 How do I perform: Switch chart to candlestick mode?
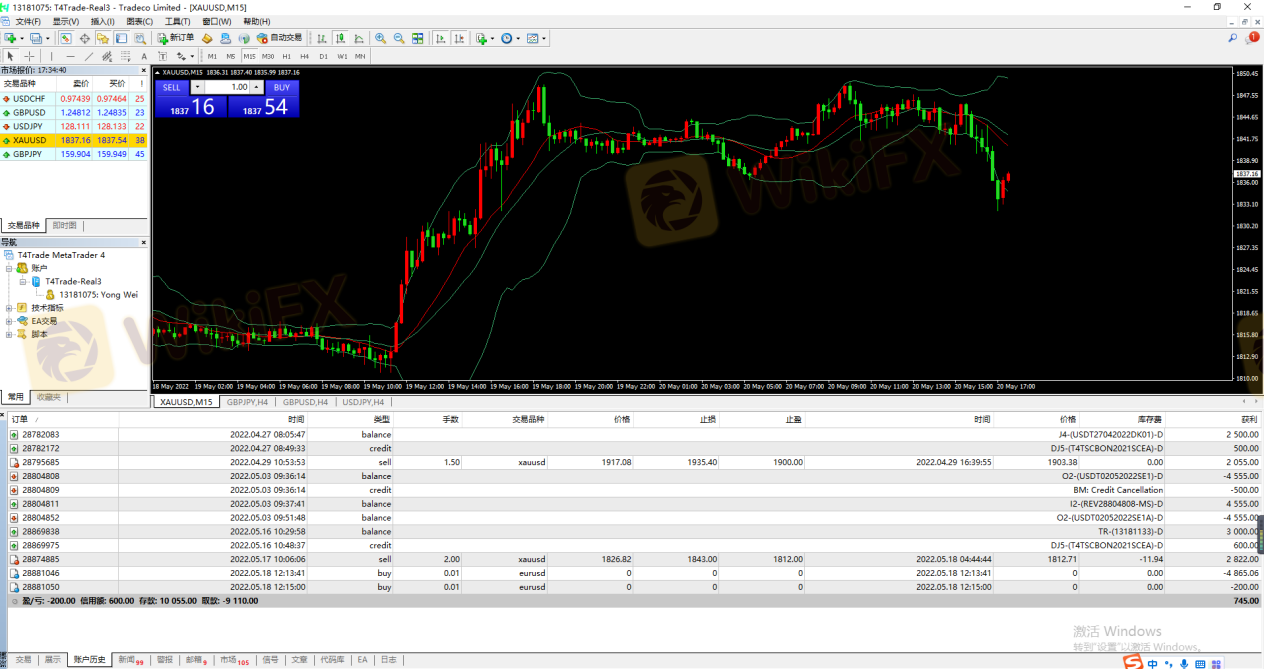[341, 38]
